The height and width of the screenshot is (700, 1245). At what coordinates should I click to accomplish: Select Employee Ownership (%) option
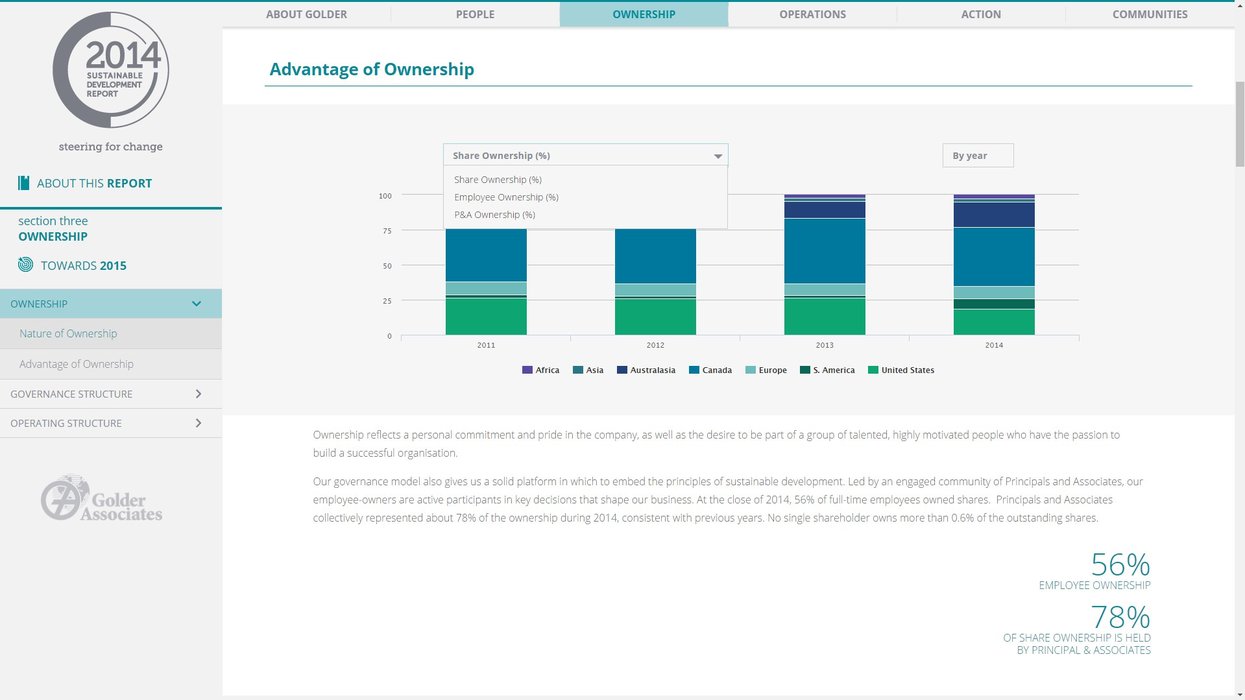pos(506,197)
